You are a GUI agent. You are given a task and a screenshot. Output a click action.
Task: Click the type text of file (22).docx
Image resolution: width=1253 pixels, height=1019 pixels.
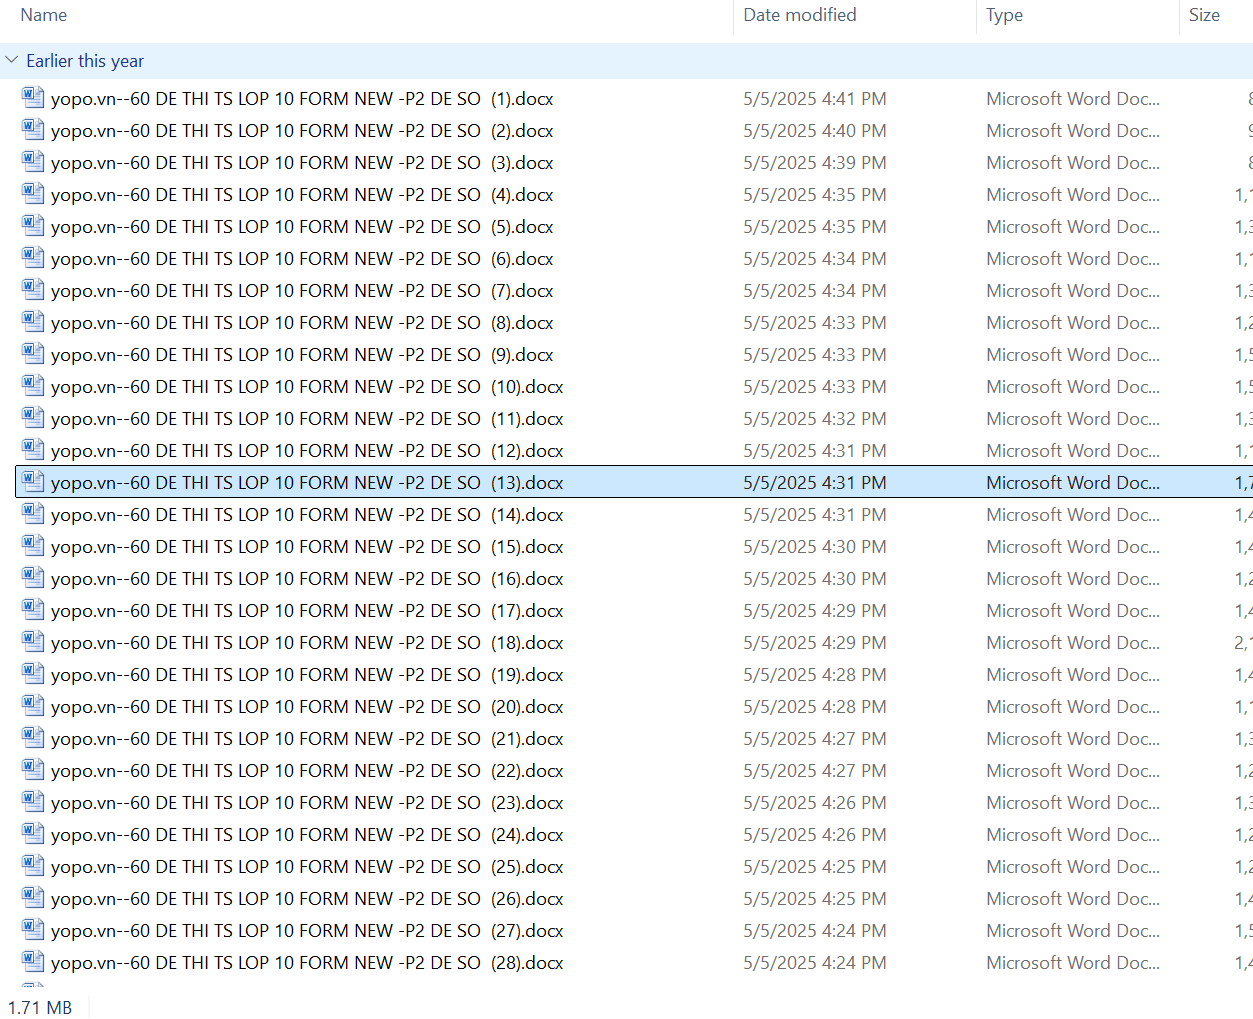(x=1072, y=771)
